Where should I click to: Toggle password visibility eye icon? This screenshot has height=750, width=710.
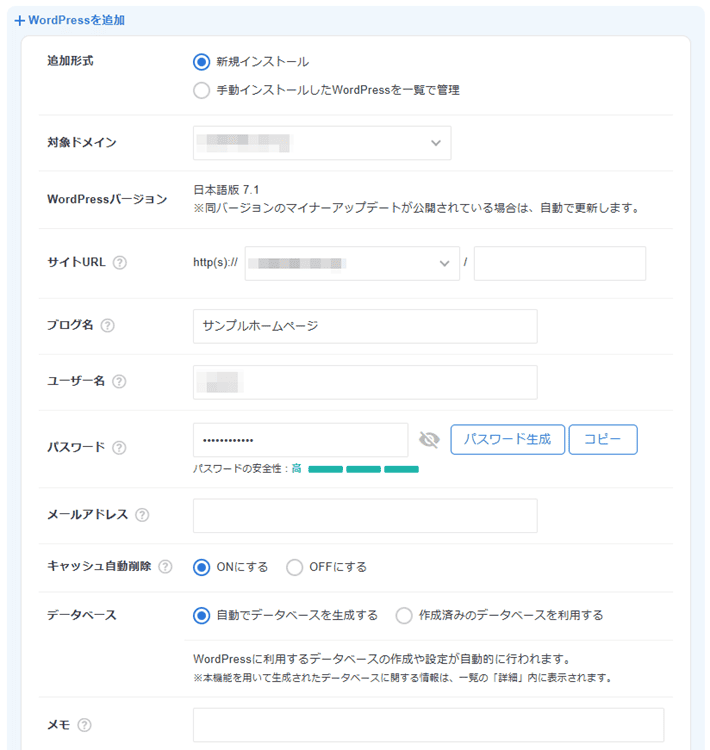[429, 440]
